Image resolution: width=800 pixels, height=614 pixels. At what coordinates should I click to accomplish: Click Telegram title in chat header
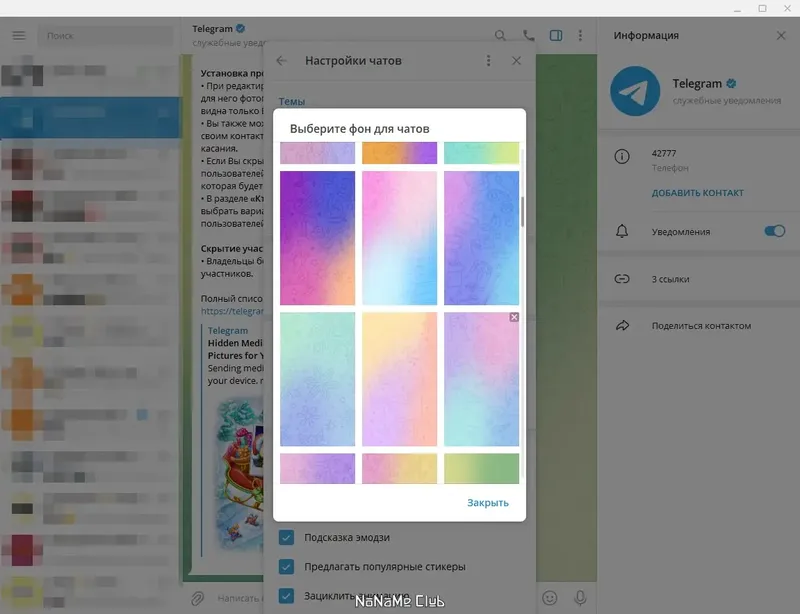[x=212, y=29]
